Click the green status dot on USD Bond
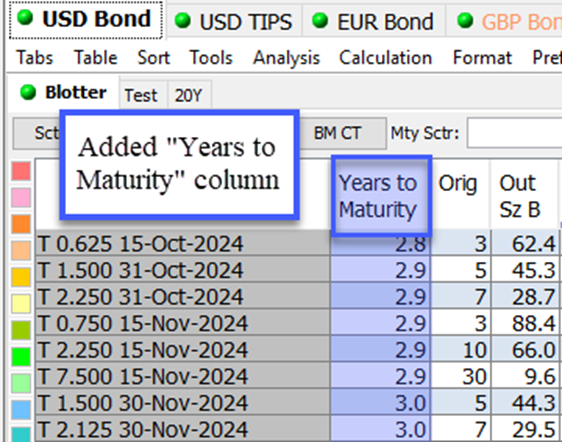This screenshot has width=562, height=442. (25, 18)
